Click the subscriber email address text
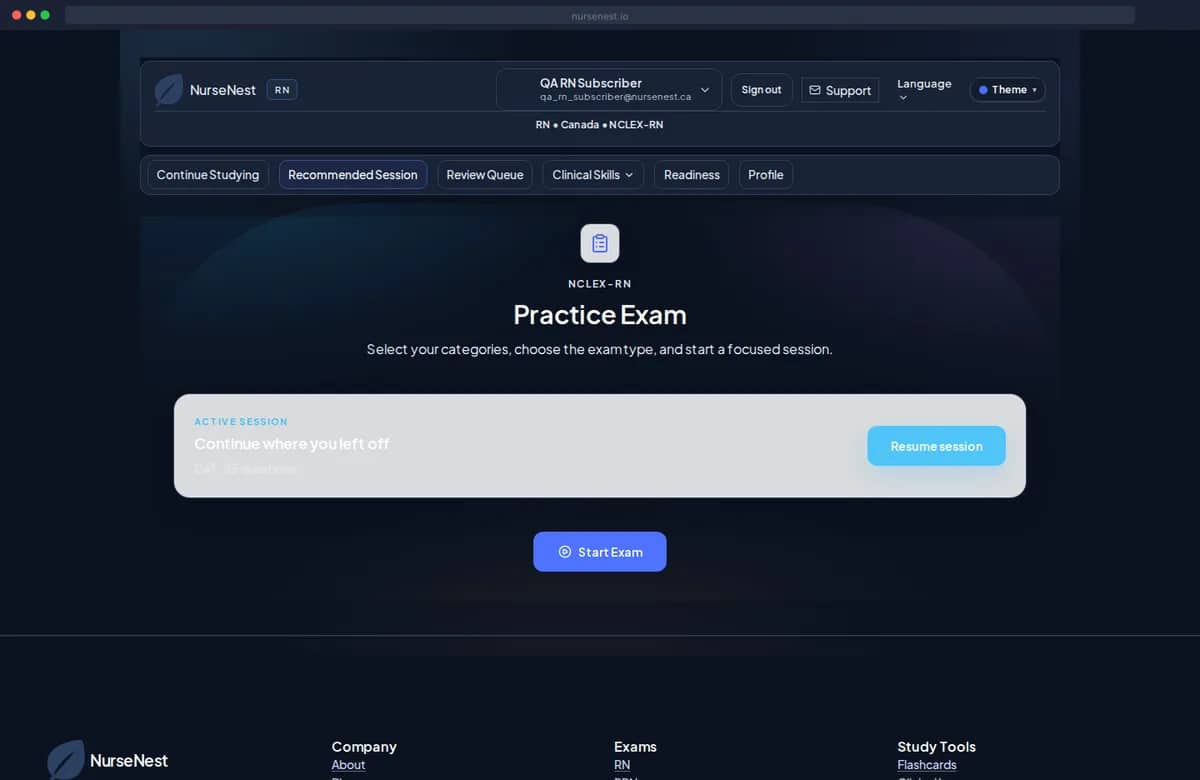Screen dimensions: 1200x780 click(616, 97)
